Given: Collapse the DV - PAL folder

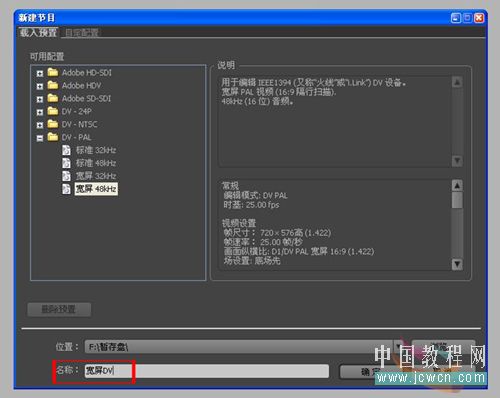Looking at the screenshot, I should [x=40, y=138].
